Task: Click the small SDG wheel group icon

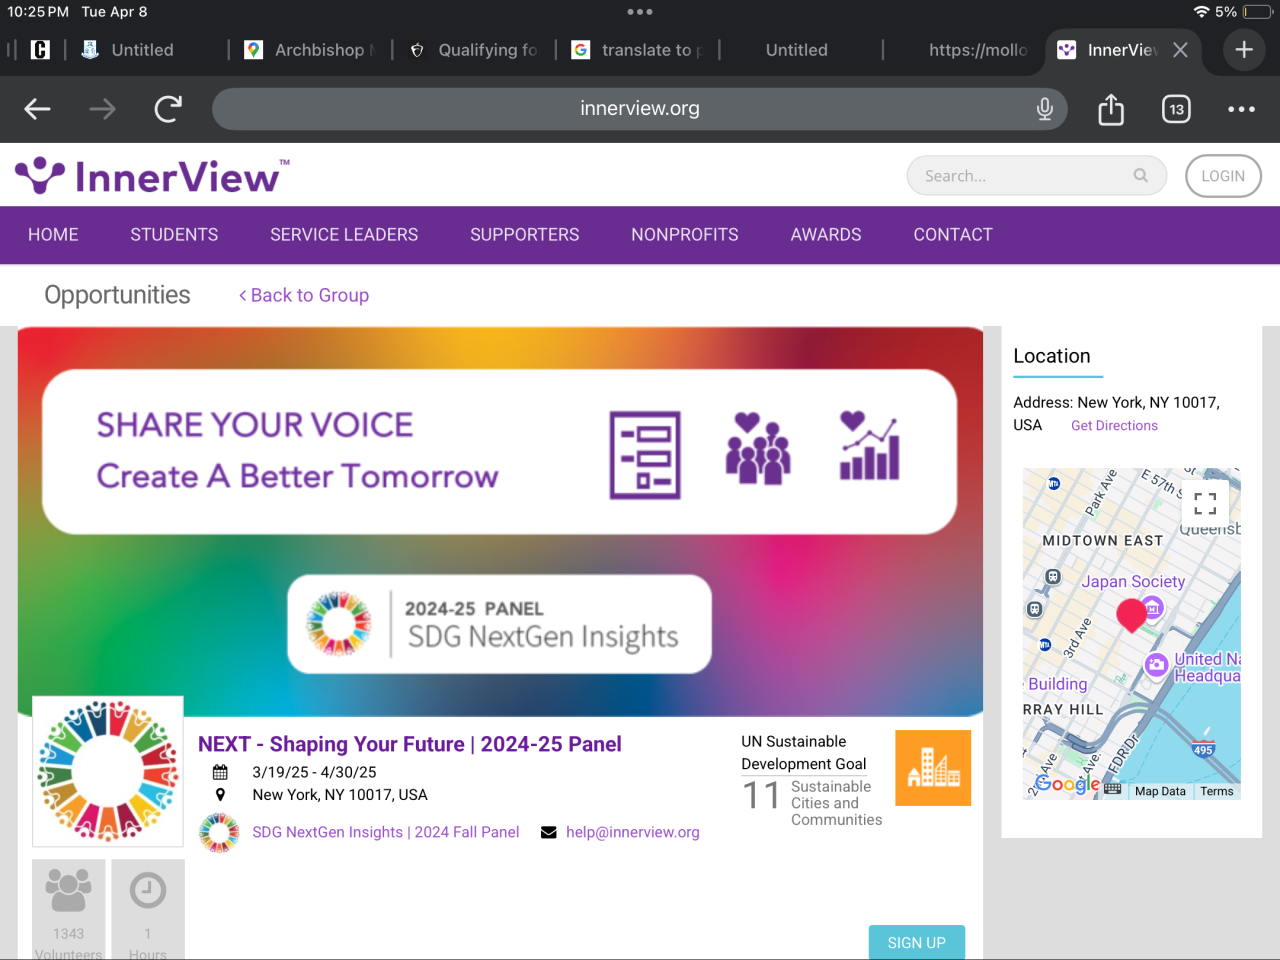Action: (219, 832)
